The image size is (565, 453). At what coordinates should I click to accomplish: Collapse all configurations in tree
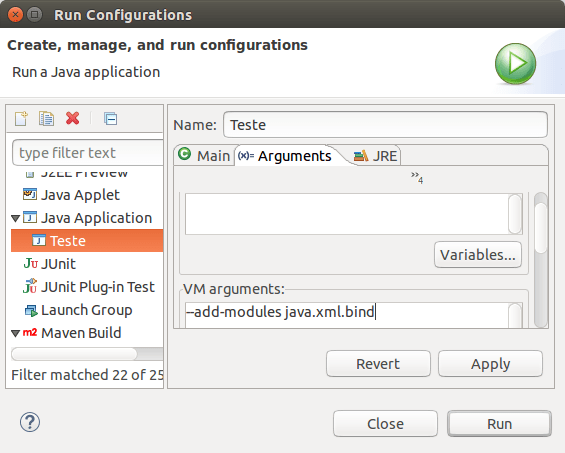[110, 119]
